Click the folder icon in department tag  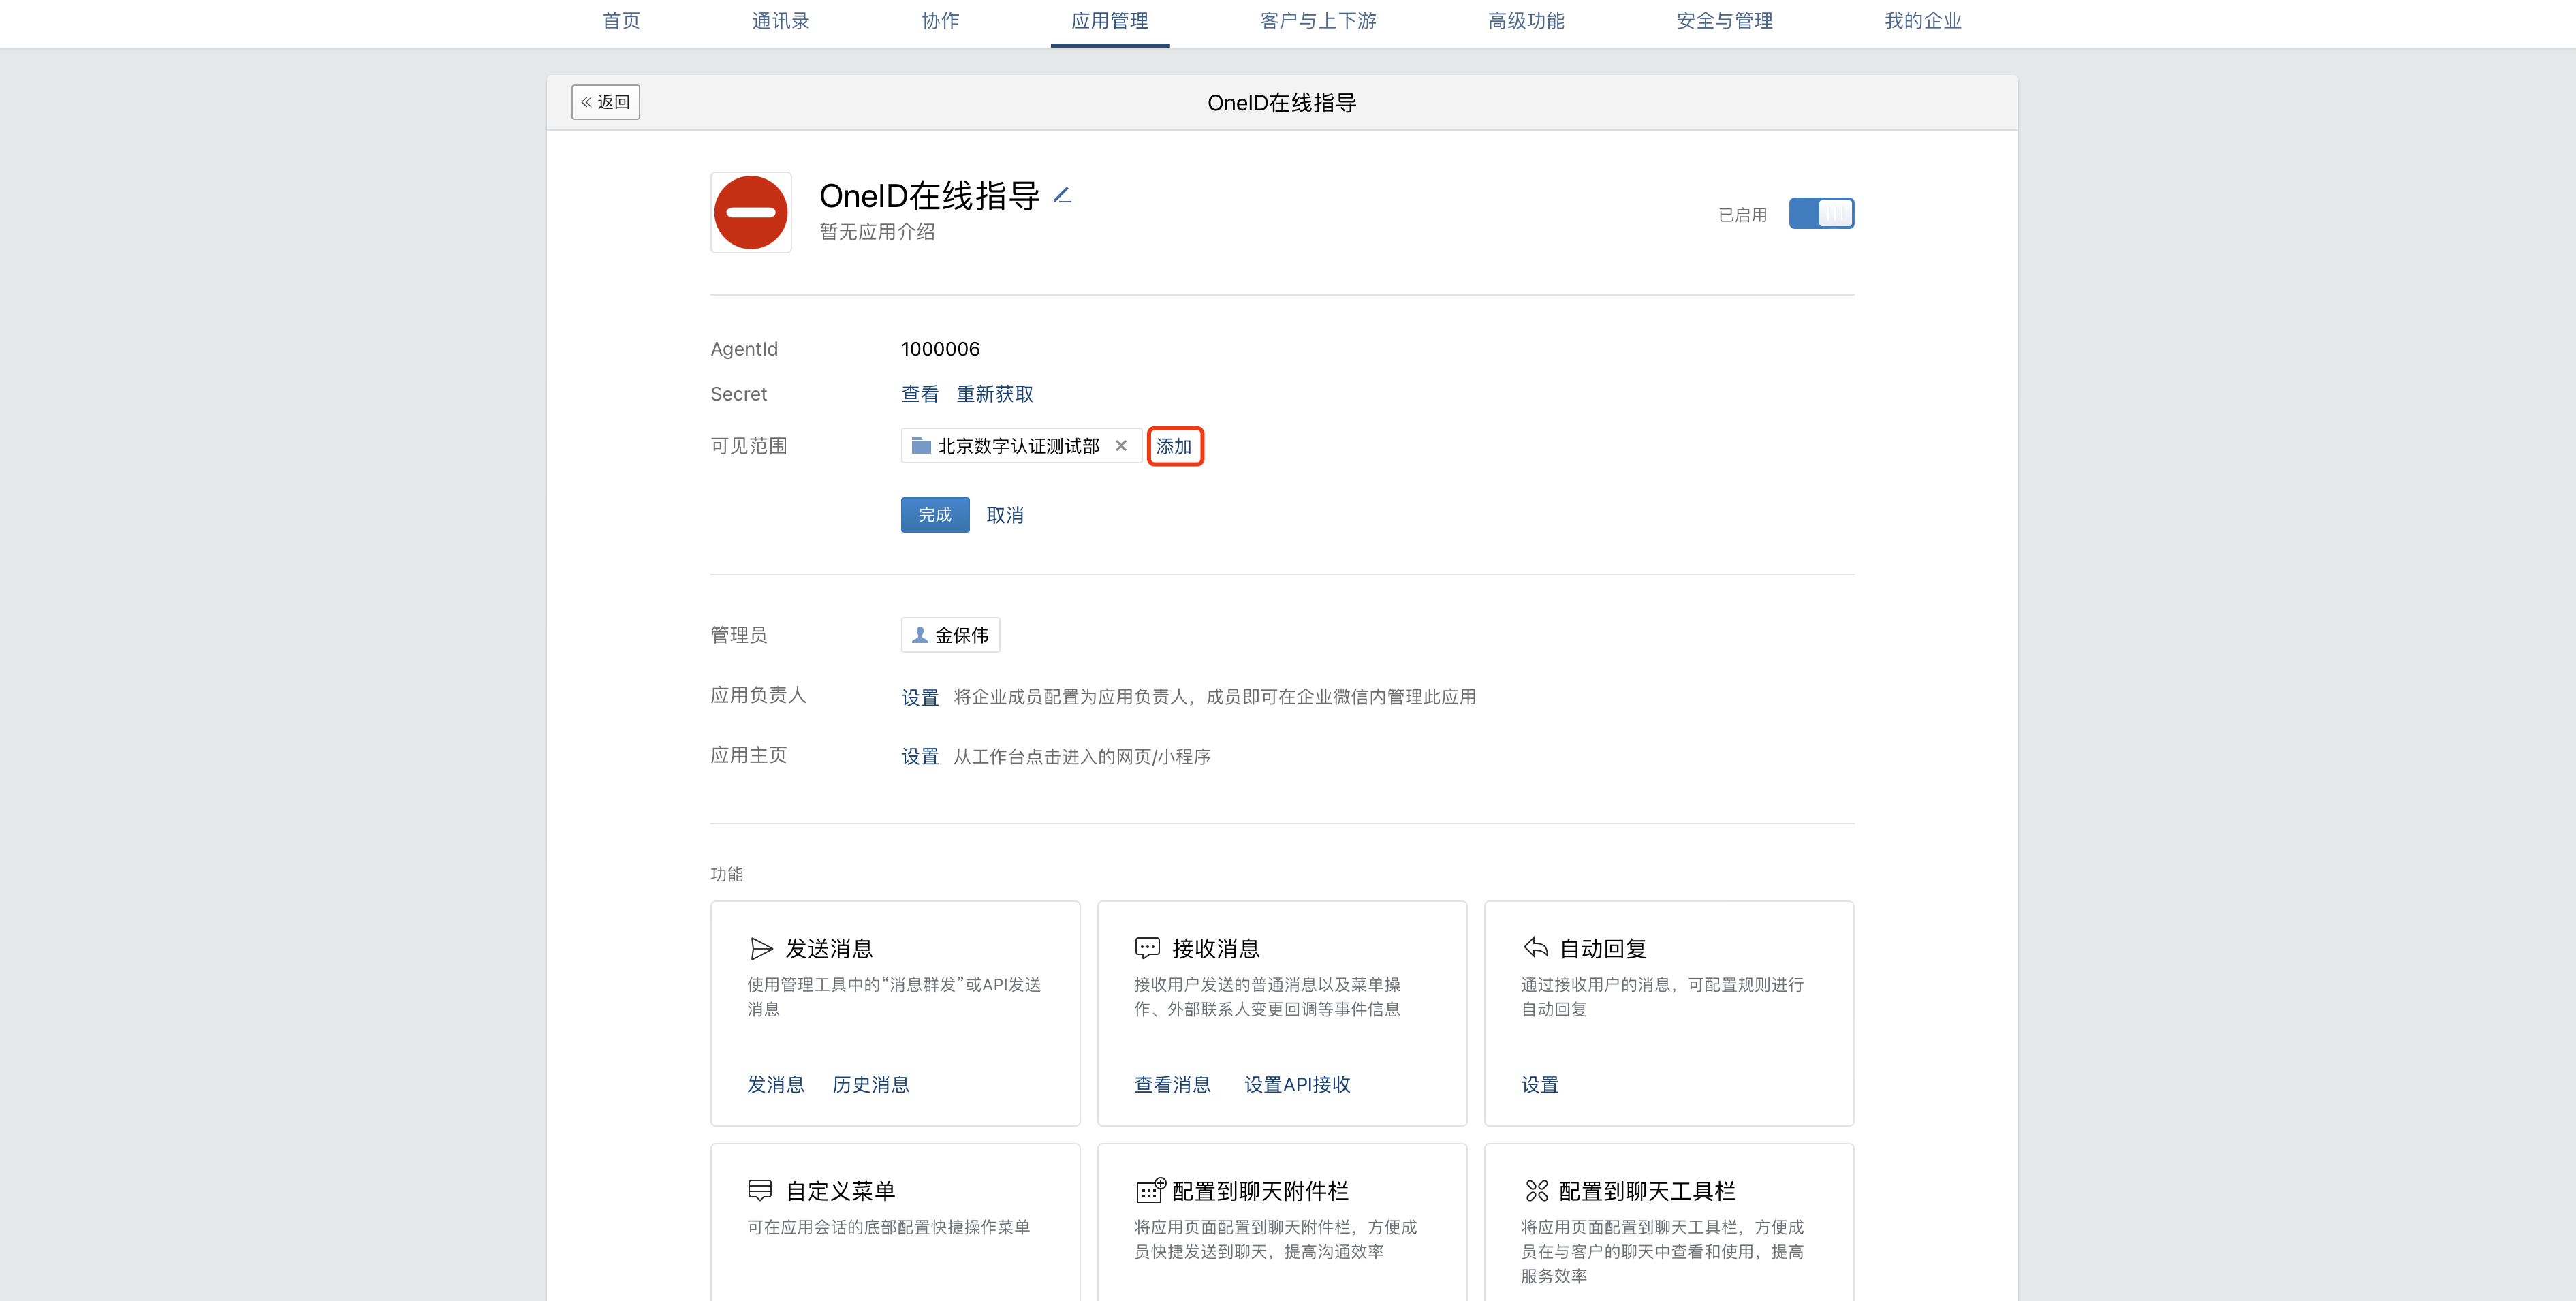[921, 446]
